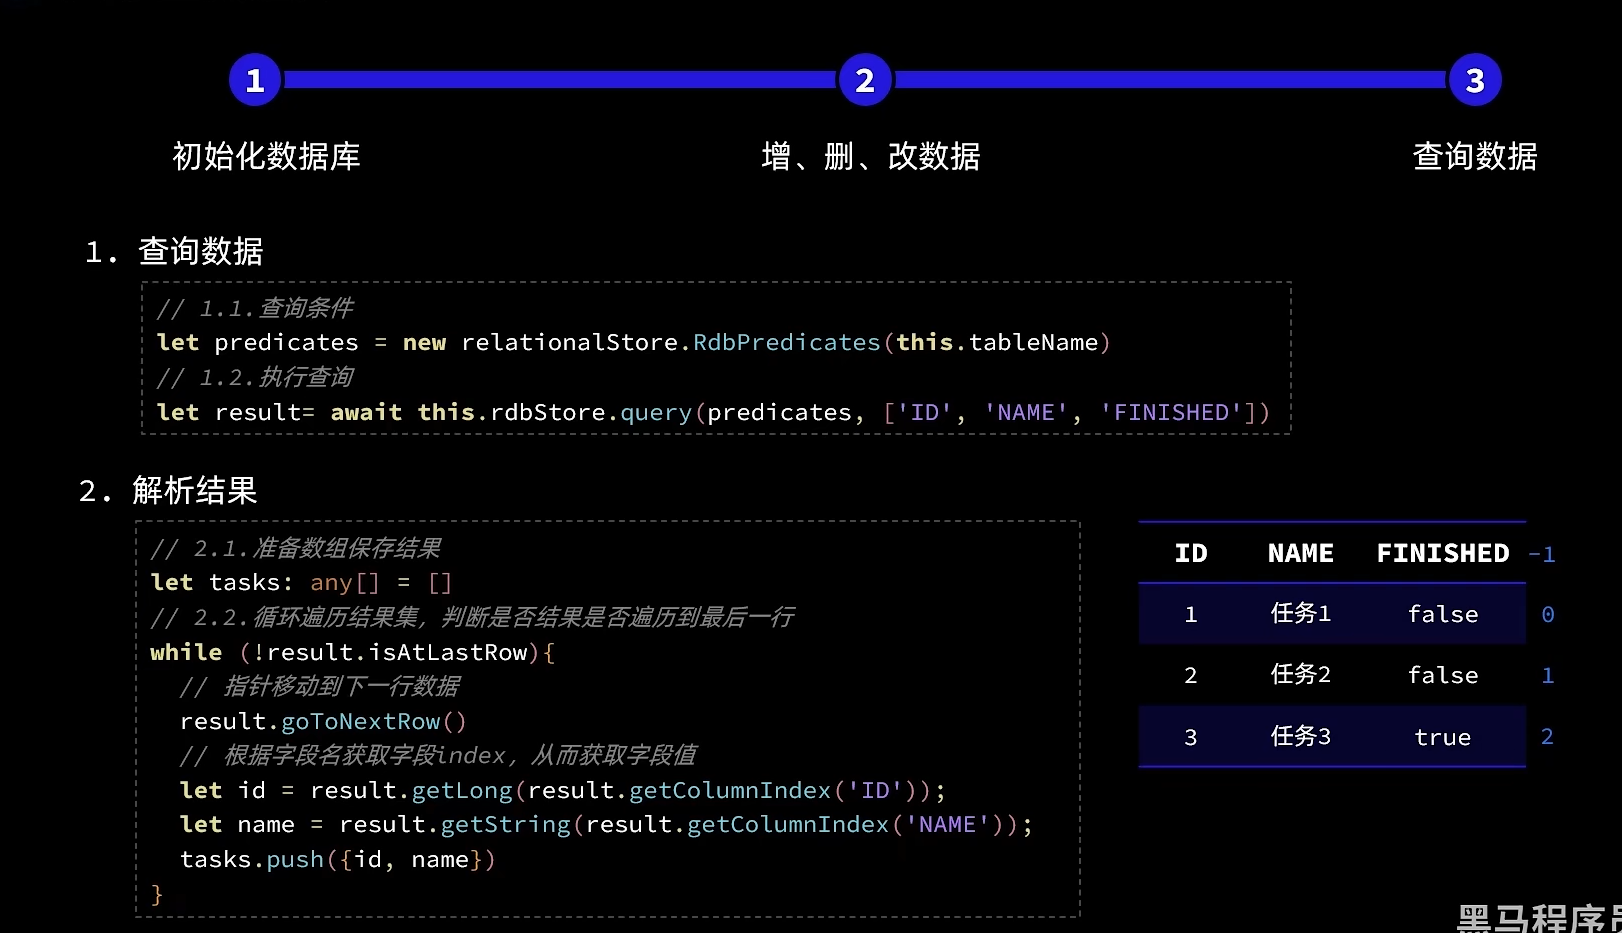Click the 2. 解析结果 section heading
The image size is (1622, 933).
(x=168, y=491)
